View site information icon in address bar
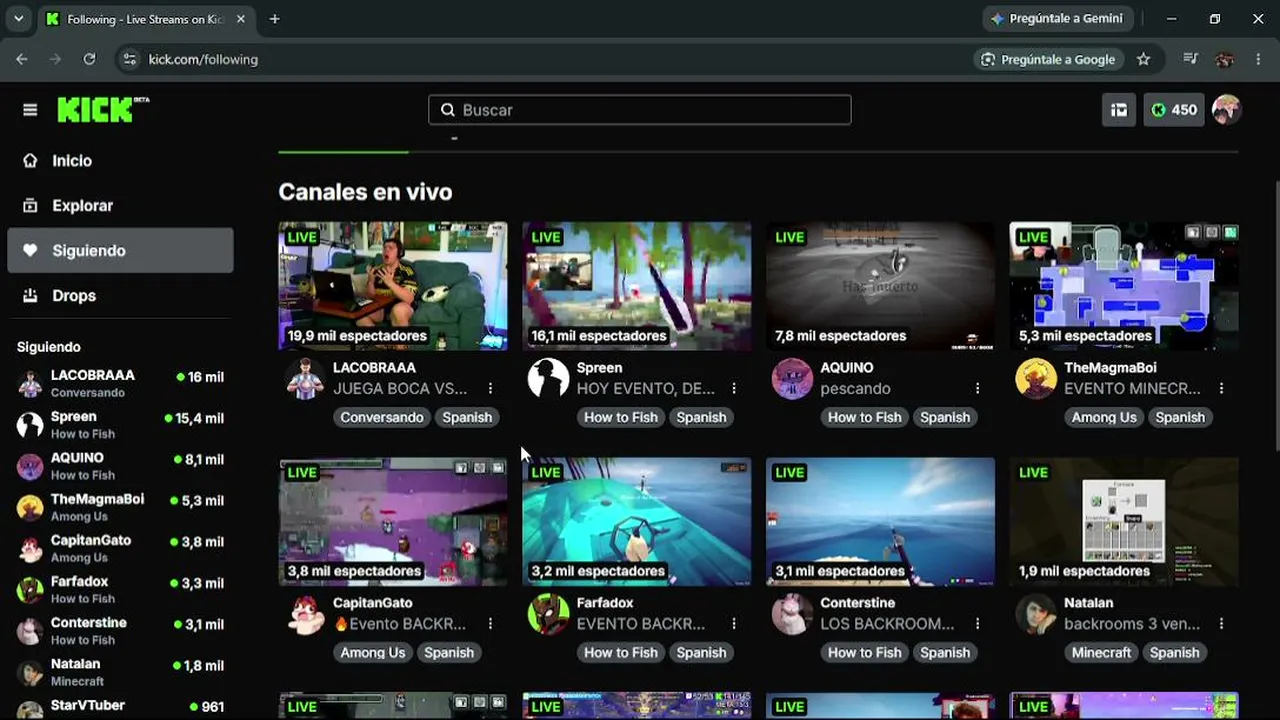 click(129, 59)
